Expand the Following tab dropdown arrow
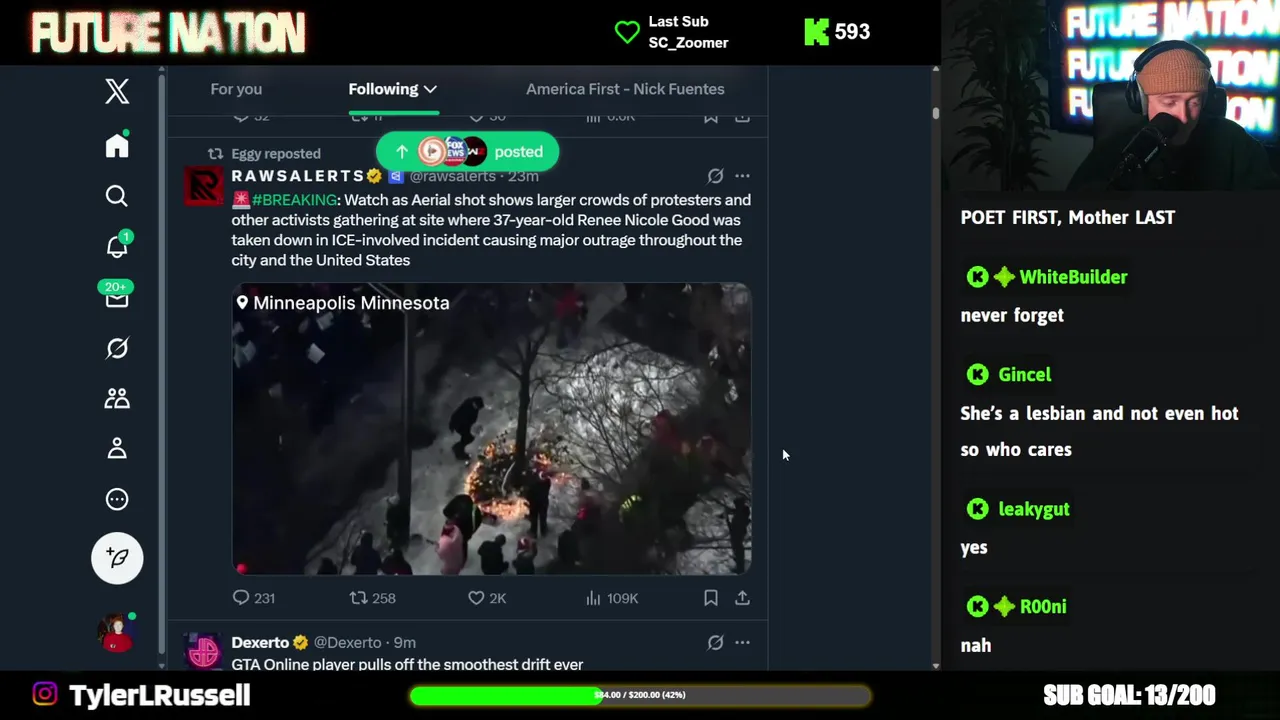 [x=430, y=89]
